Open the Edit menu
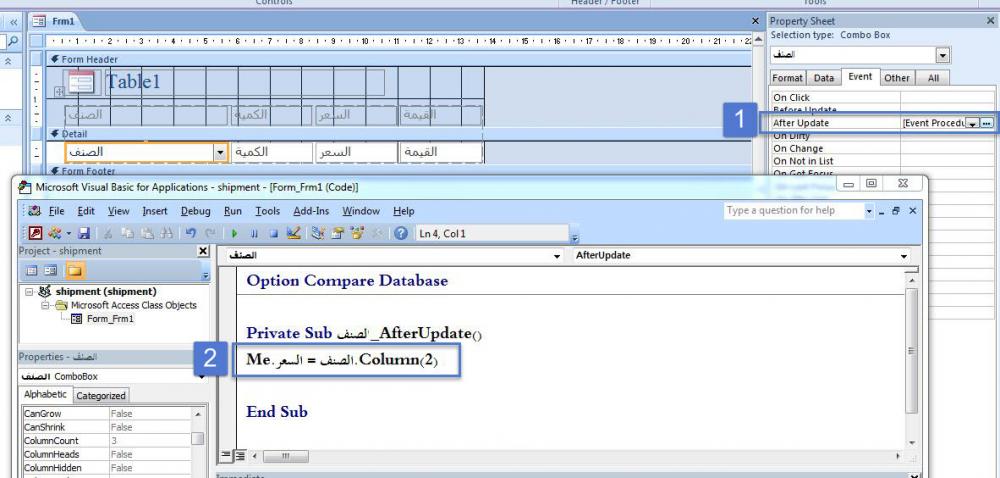This screenshot has height=478, width=1000. 86,211
